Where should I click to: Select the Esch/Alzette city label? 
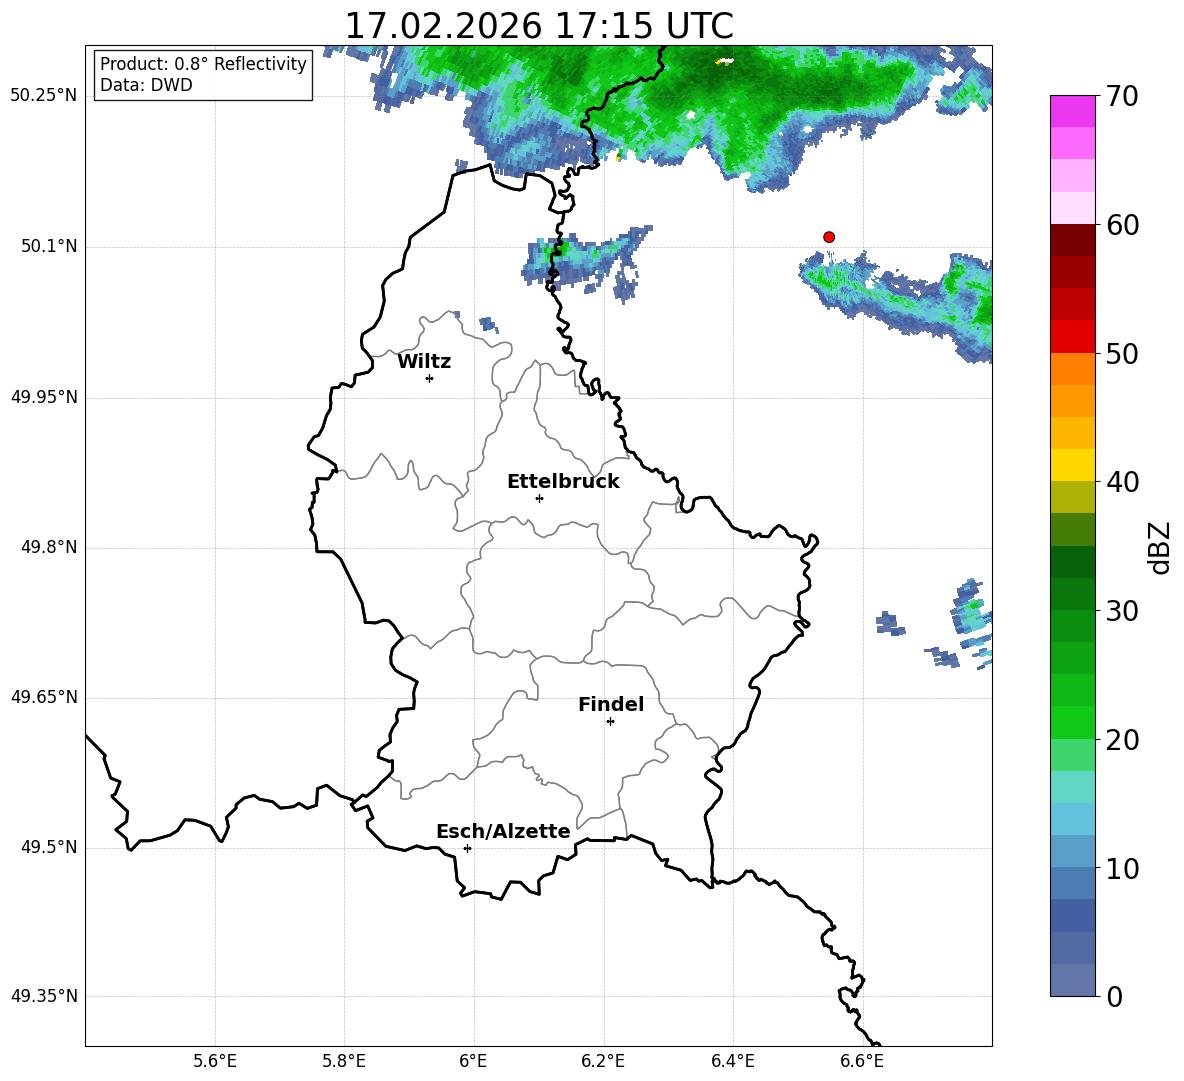503,831
